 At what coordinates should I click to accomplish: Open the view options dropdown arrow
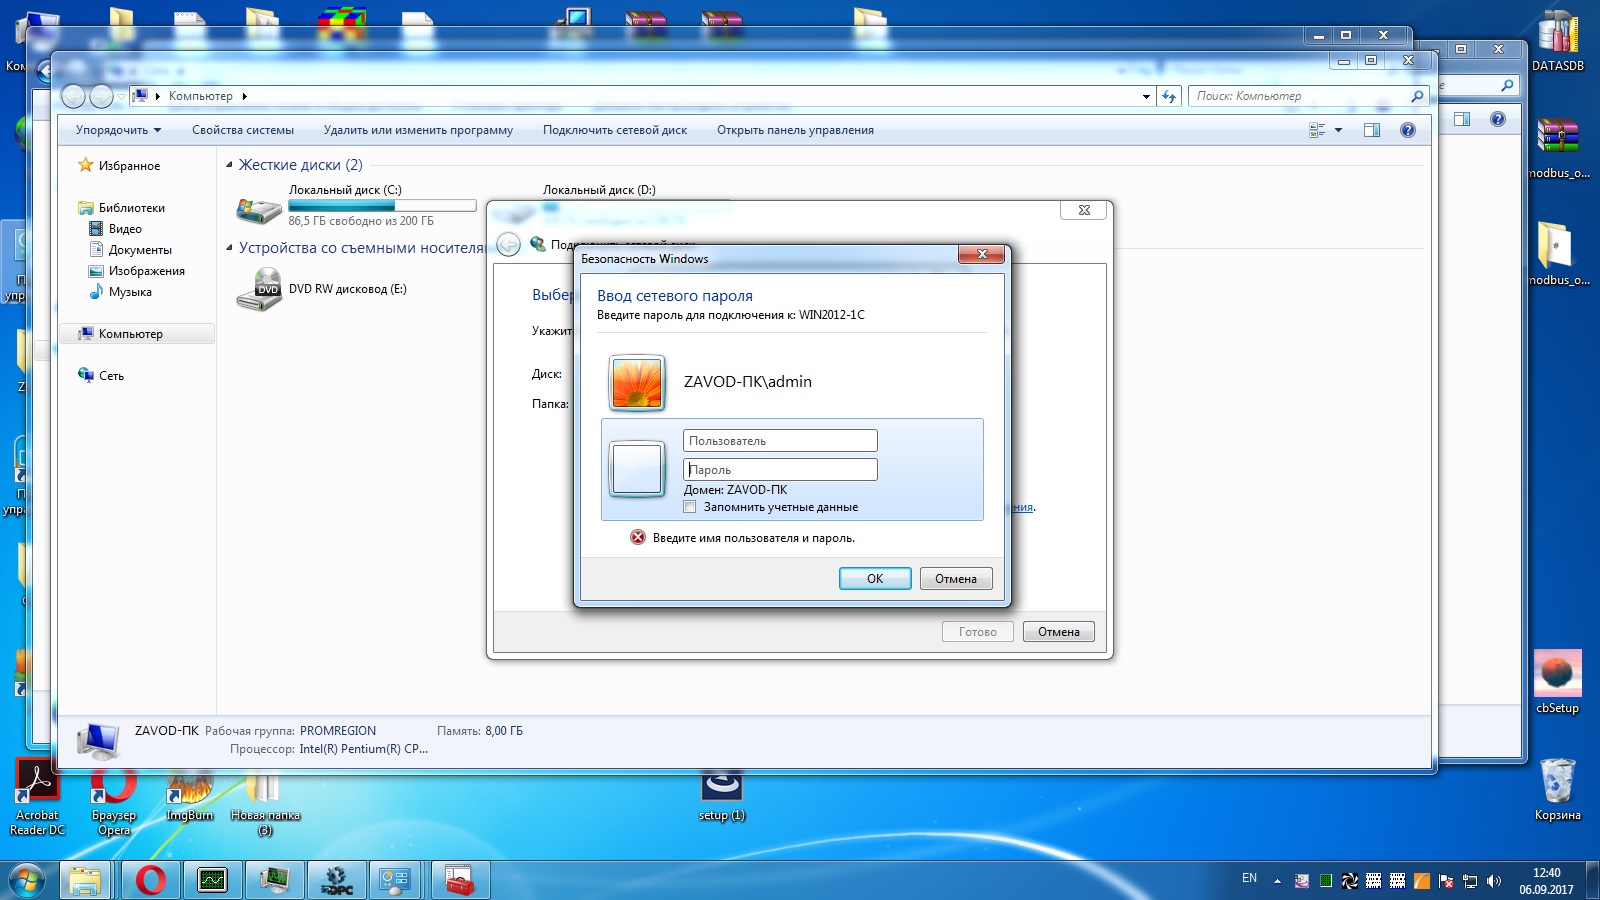coord(1338,130)
